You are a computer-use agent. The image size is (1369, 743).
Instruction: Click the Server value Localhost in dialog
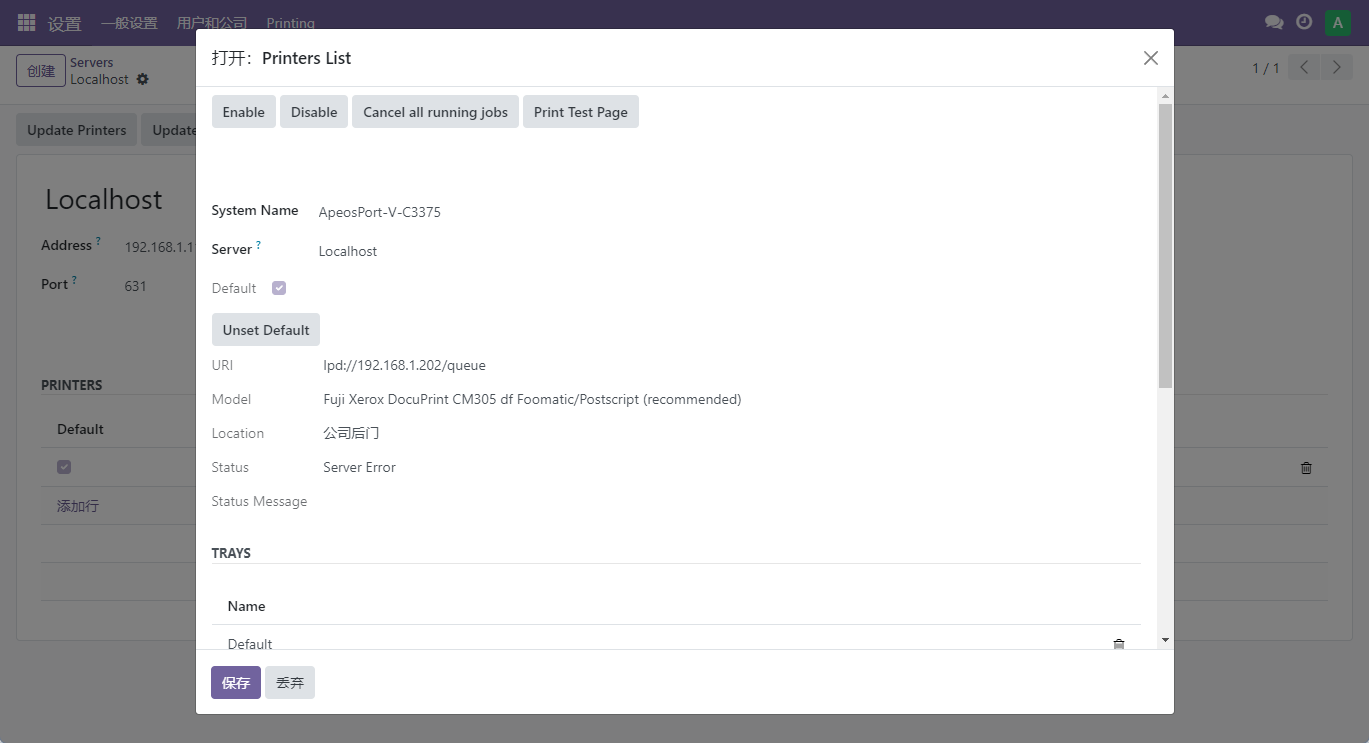(348, 251)
